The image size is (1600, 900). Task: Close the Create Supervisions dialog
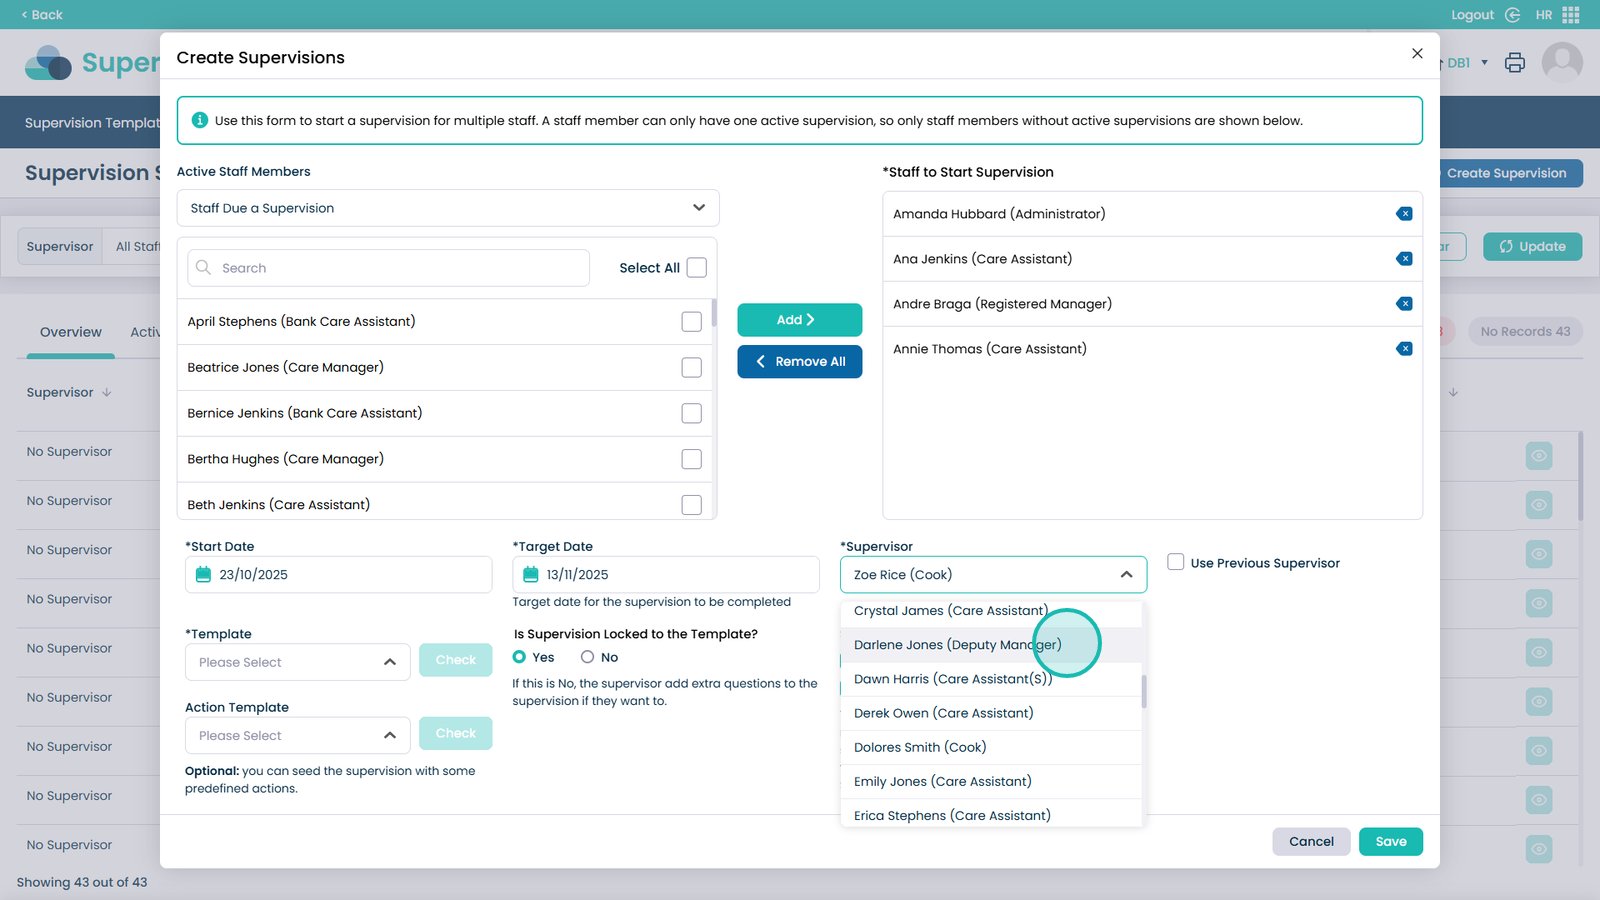(1417, 54)
